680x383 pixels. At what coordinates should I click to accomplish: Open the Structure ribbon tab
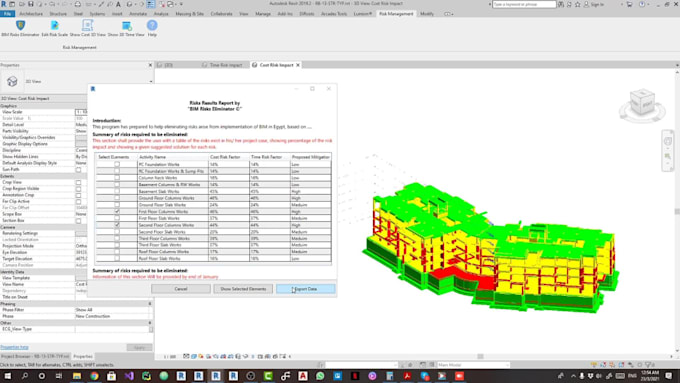58,14
